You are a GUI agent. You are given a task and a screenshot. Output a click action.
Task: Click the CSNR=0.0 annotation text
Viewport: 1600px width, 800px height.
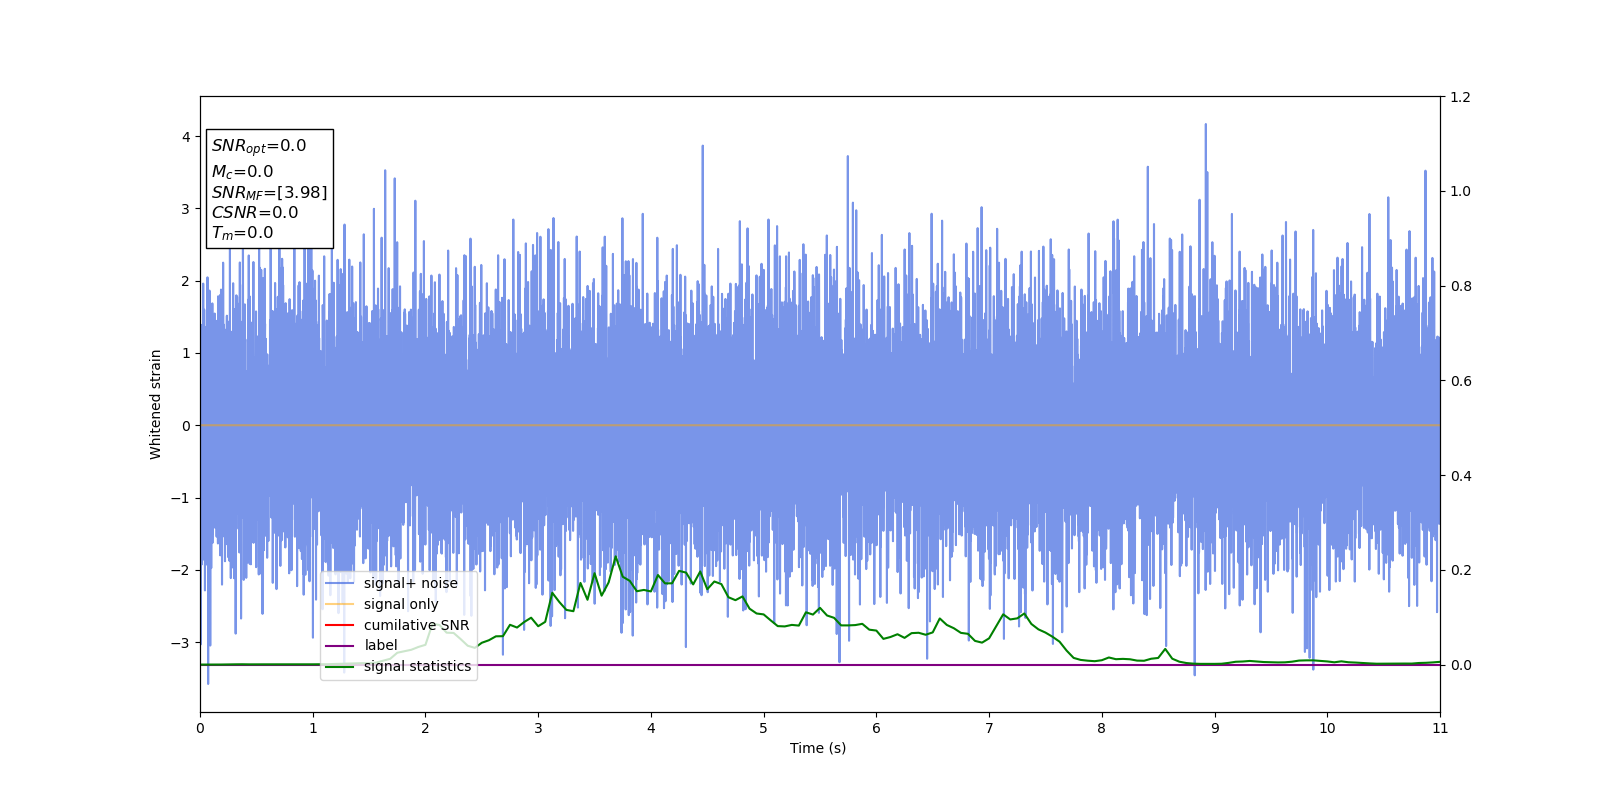(255, 213)
